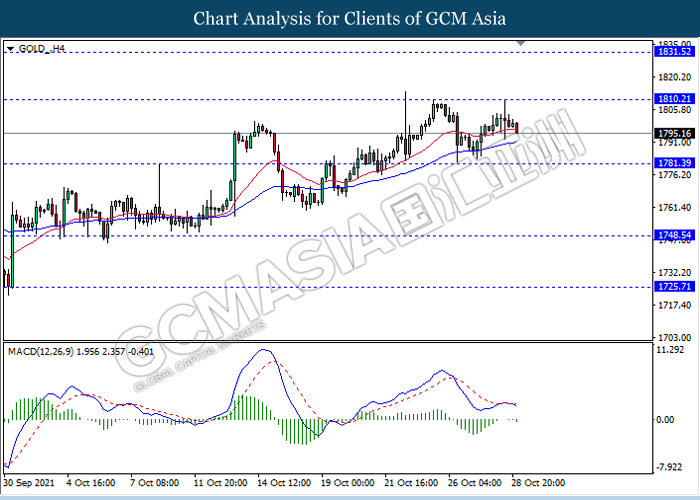The image size is (700, 500).
Task: Click the 14 Oct 12:00 time label
Action: tap(284, 482)
